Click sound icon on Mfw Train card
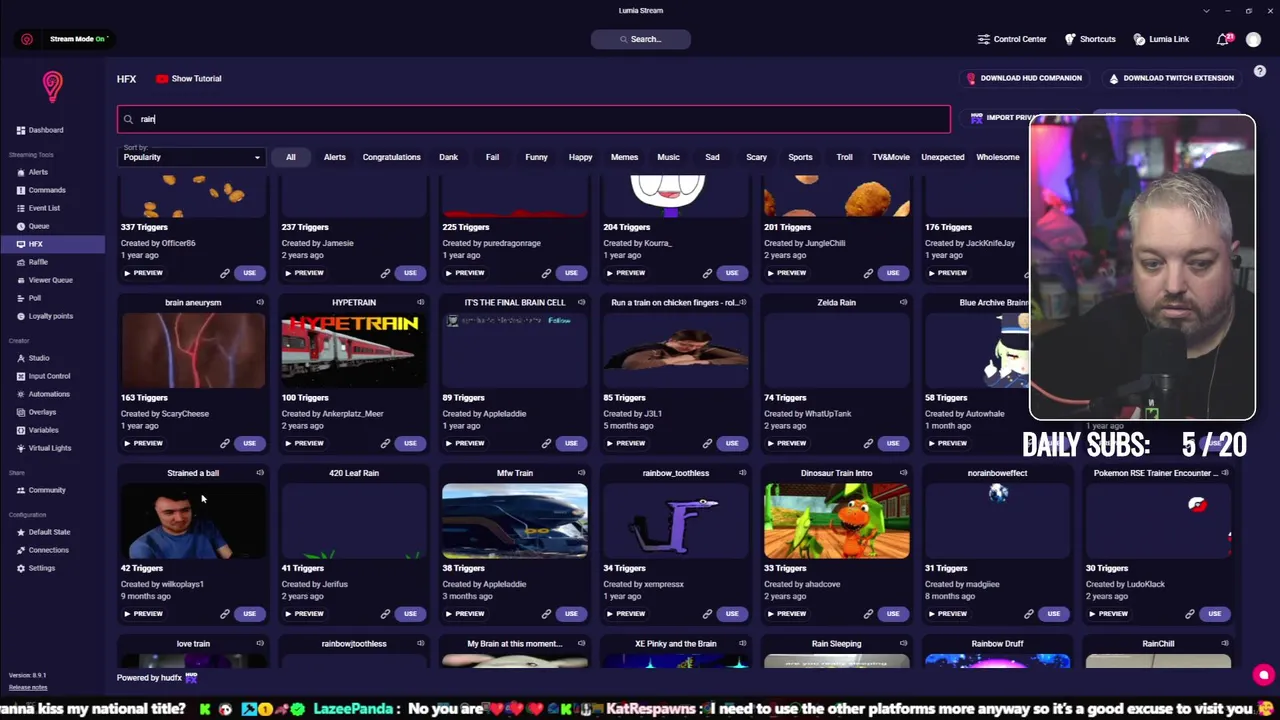 [x=581, y=473]
